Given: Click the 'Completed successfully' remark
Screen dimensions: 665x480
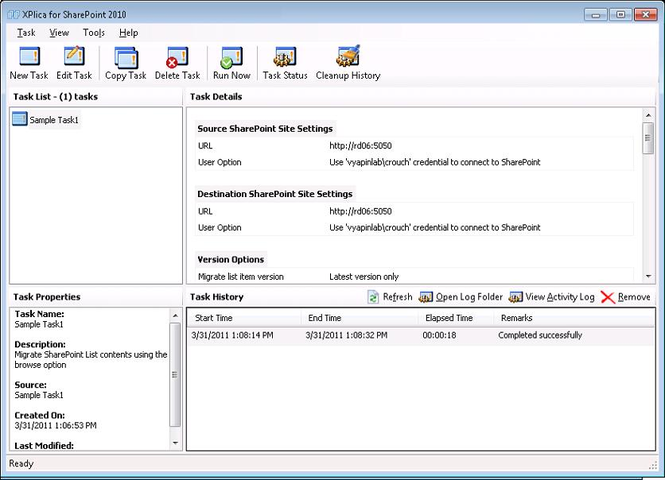Looking at the screenshot, I should tap(540, 335).
